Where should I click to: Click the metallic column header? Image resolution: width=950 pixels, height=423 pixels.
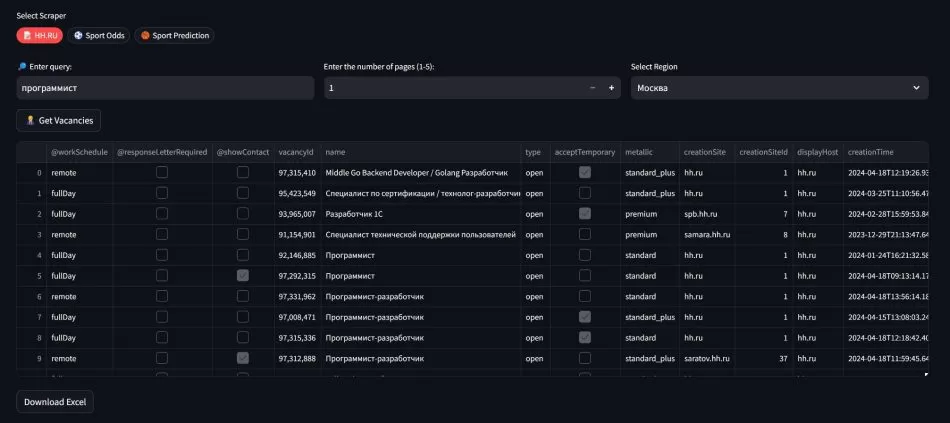pos(639,152)
